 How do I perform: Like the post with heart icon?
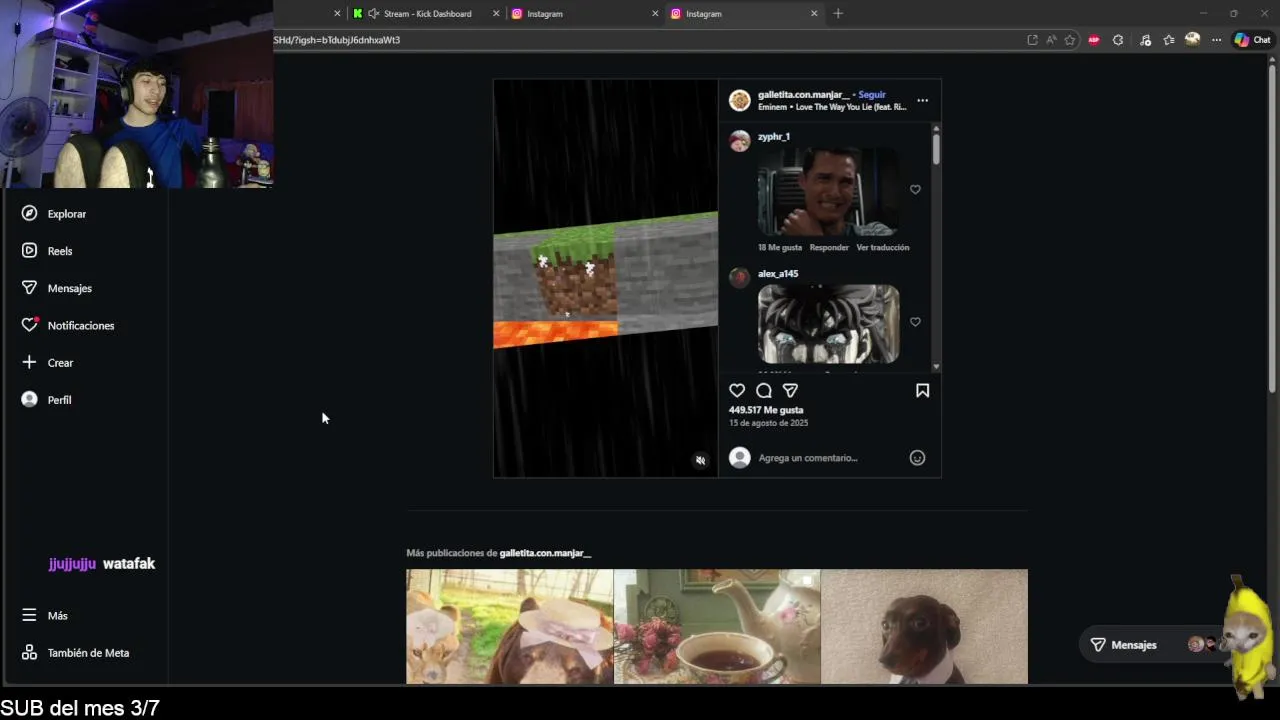tap(737, 391)
